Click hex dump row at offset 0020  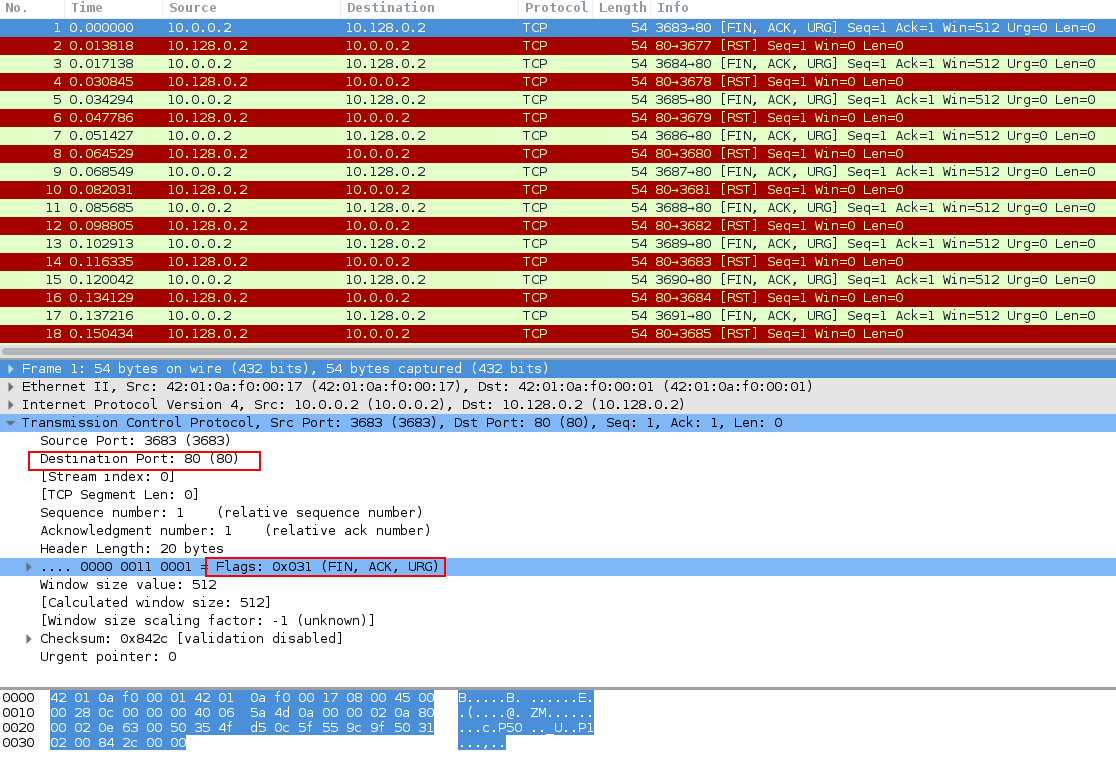point(242,728)
